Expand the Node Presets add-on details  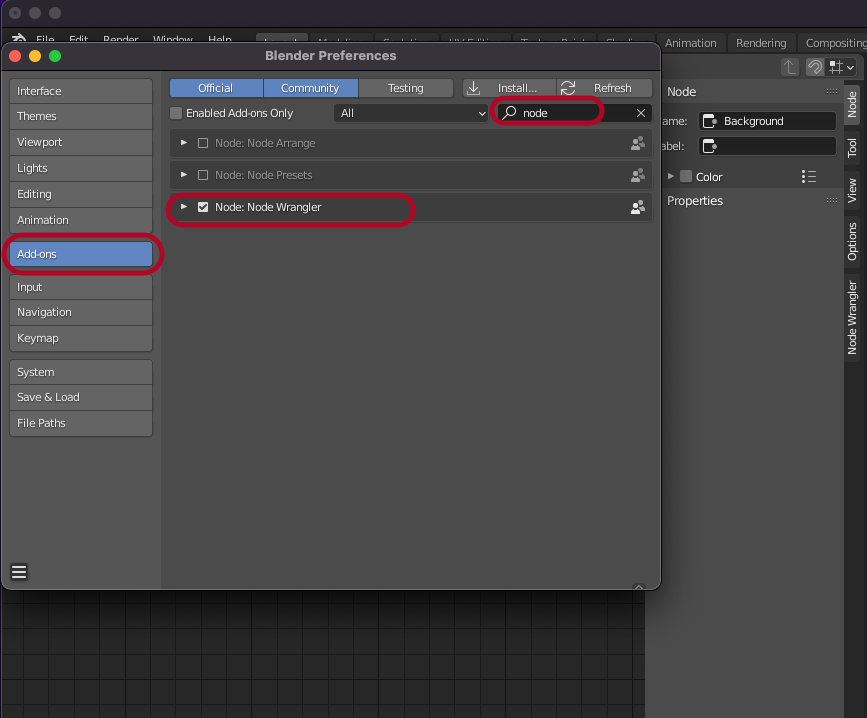[184, 175]
